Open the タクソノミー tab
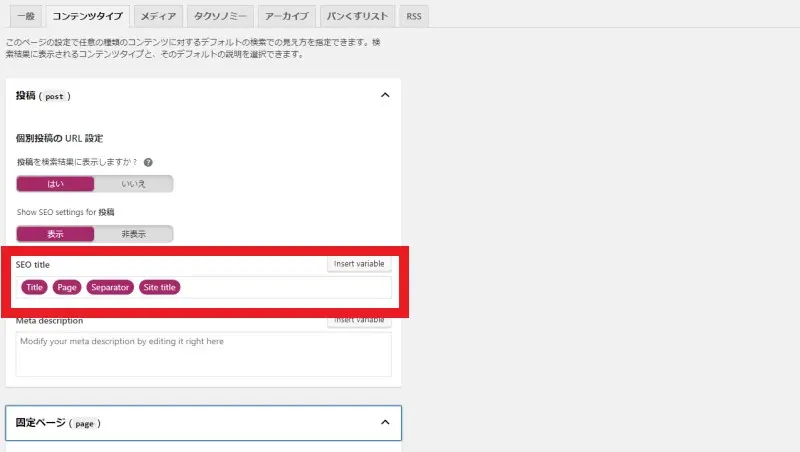Screen dimensions: 800x452 pyautogui.click(x=220, y=17)
